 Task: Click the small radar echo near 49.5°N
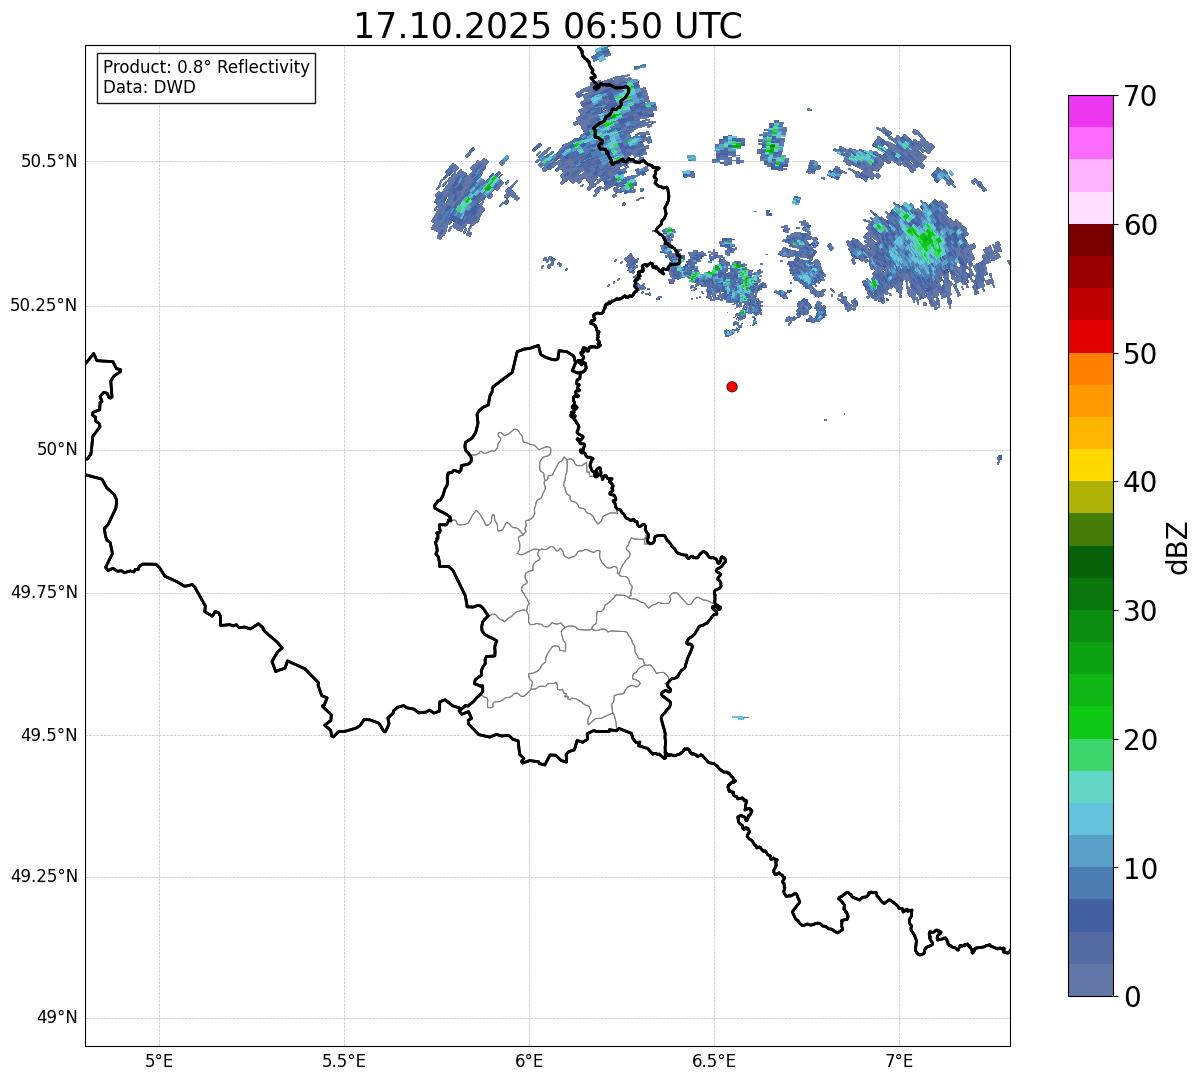(740, 717)
